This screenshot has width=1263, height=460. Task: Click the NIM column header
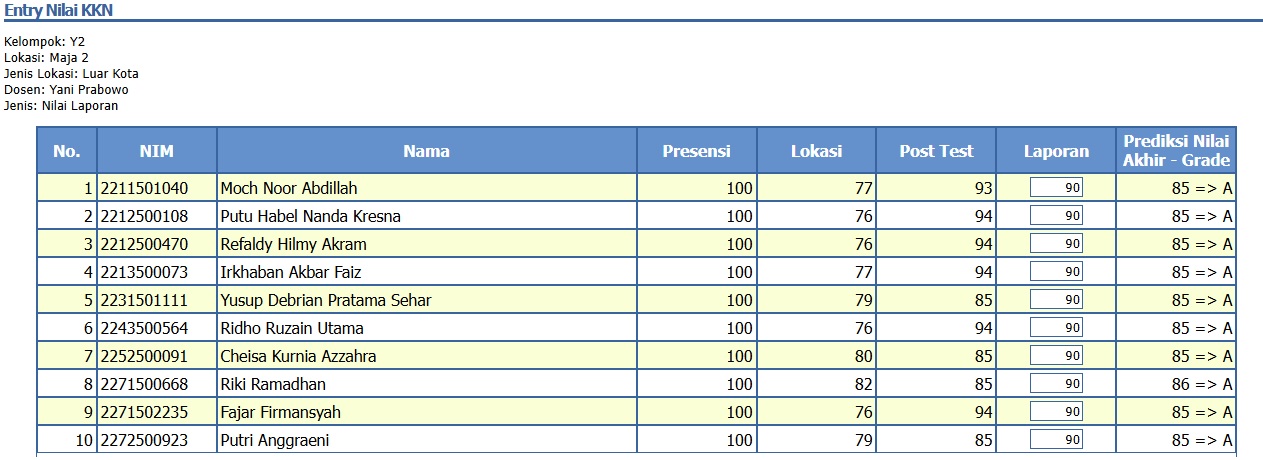point(157,151)
